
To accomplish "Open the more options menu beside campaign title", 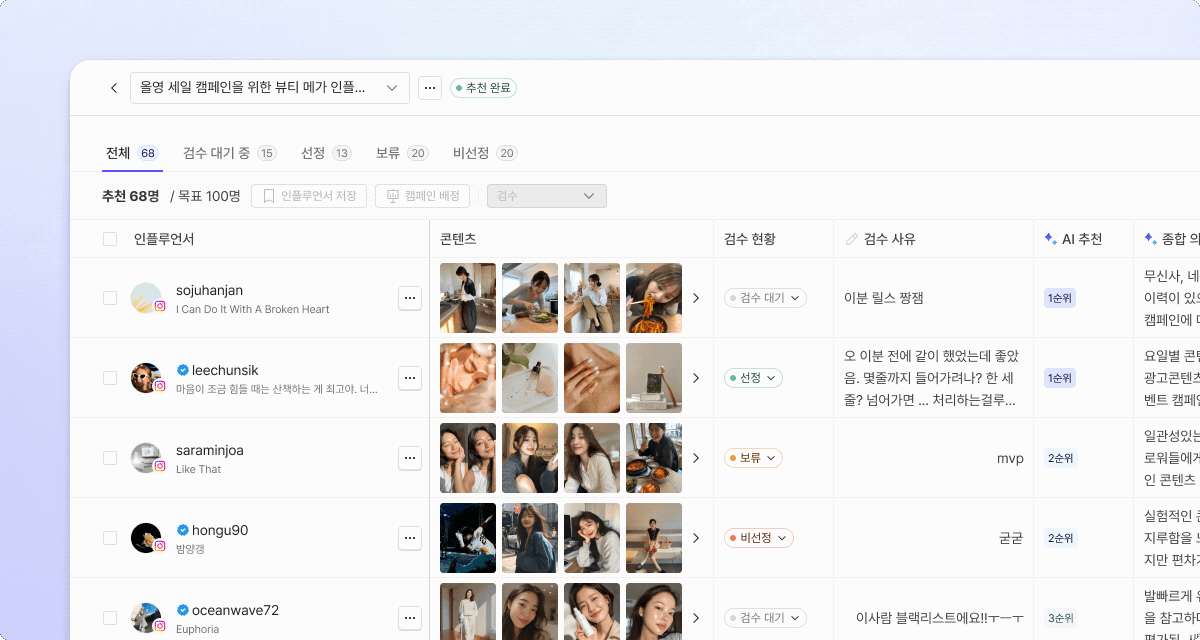I will pos(430,88).
